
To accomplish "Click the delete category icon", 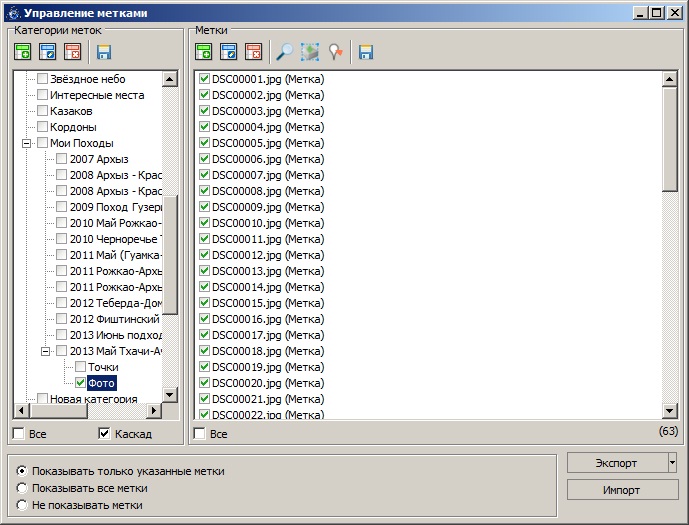I will tap(72, 52).
